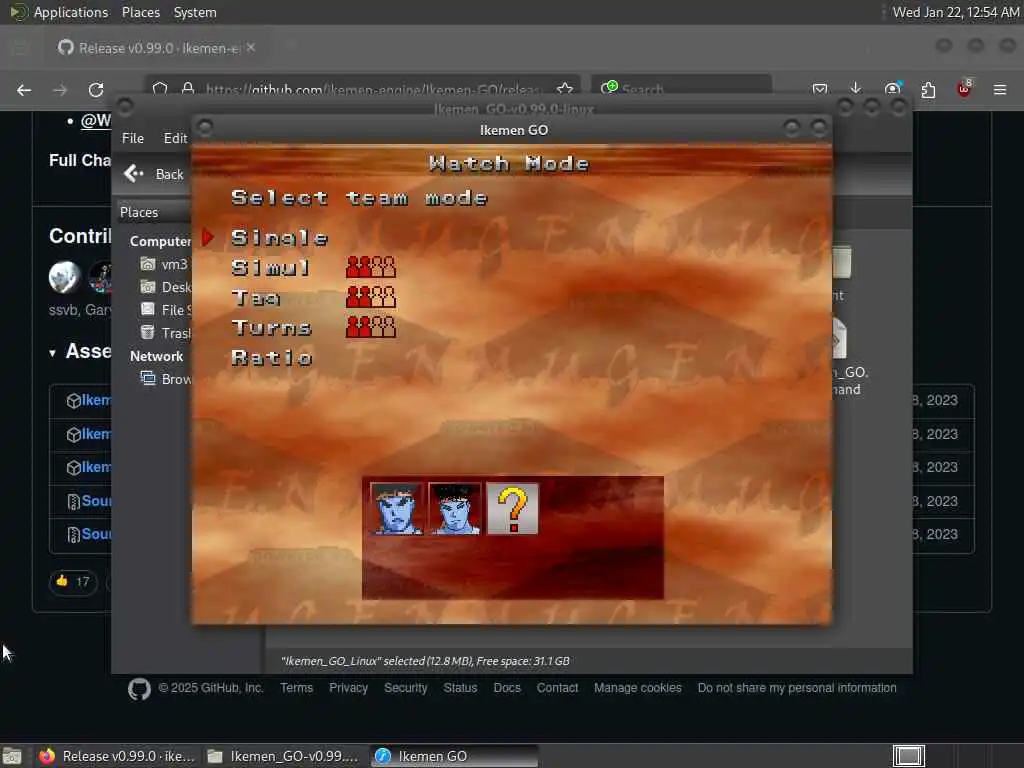Open Do not share my personal information link
The height and width of the screenshot is (768, 1024).
coord(797,688)
